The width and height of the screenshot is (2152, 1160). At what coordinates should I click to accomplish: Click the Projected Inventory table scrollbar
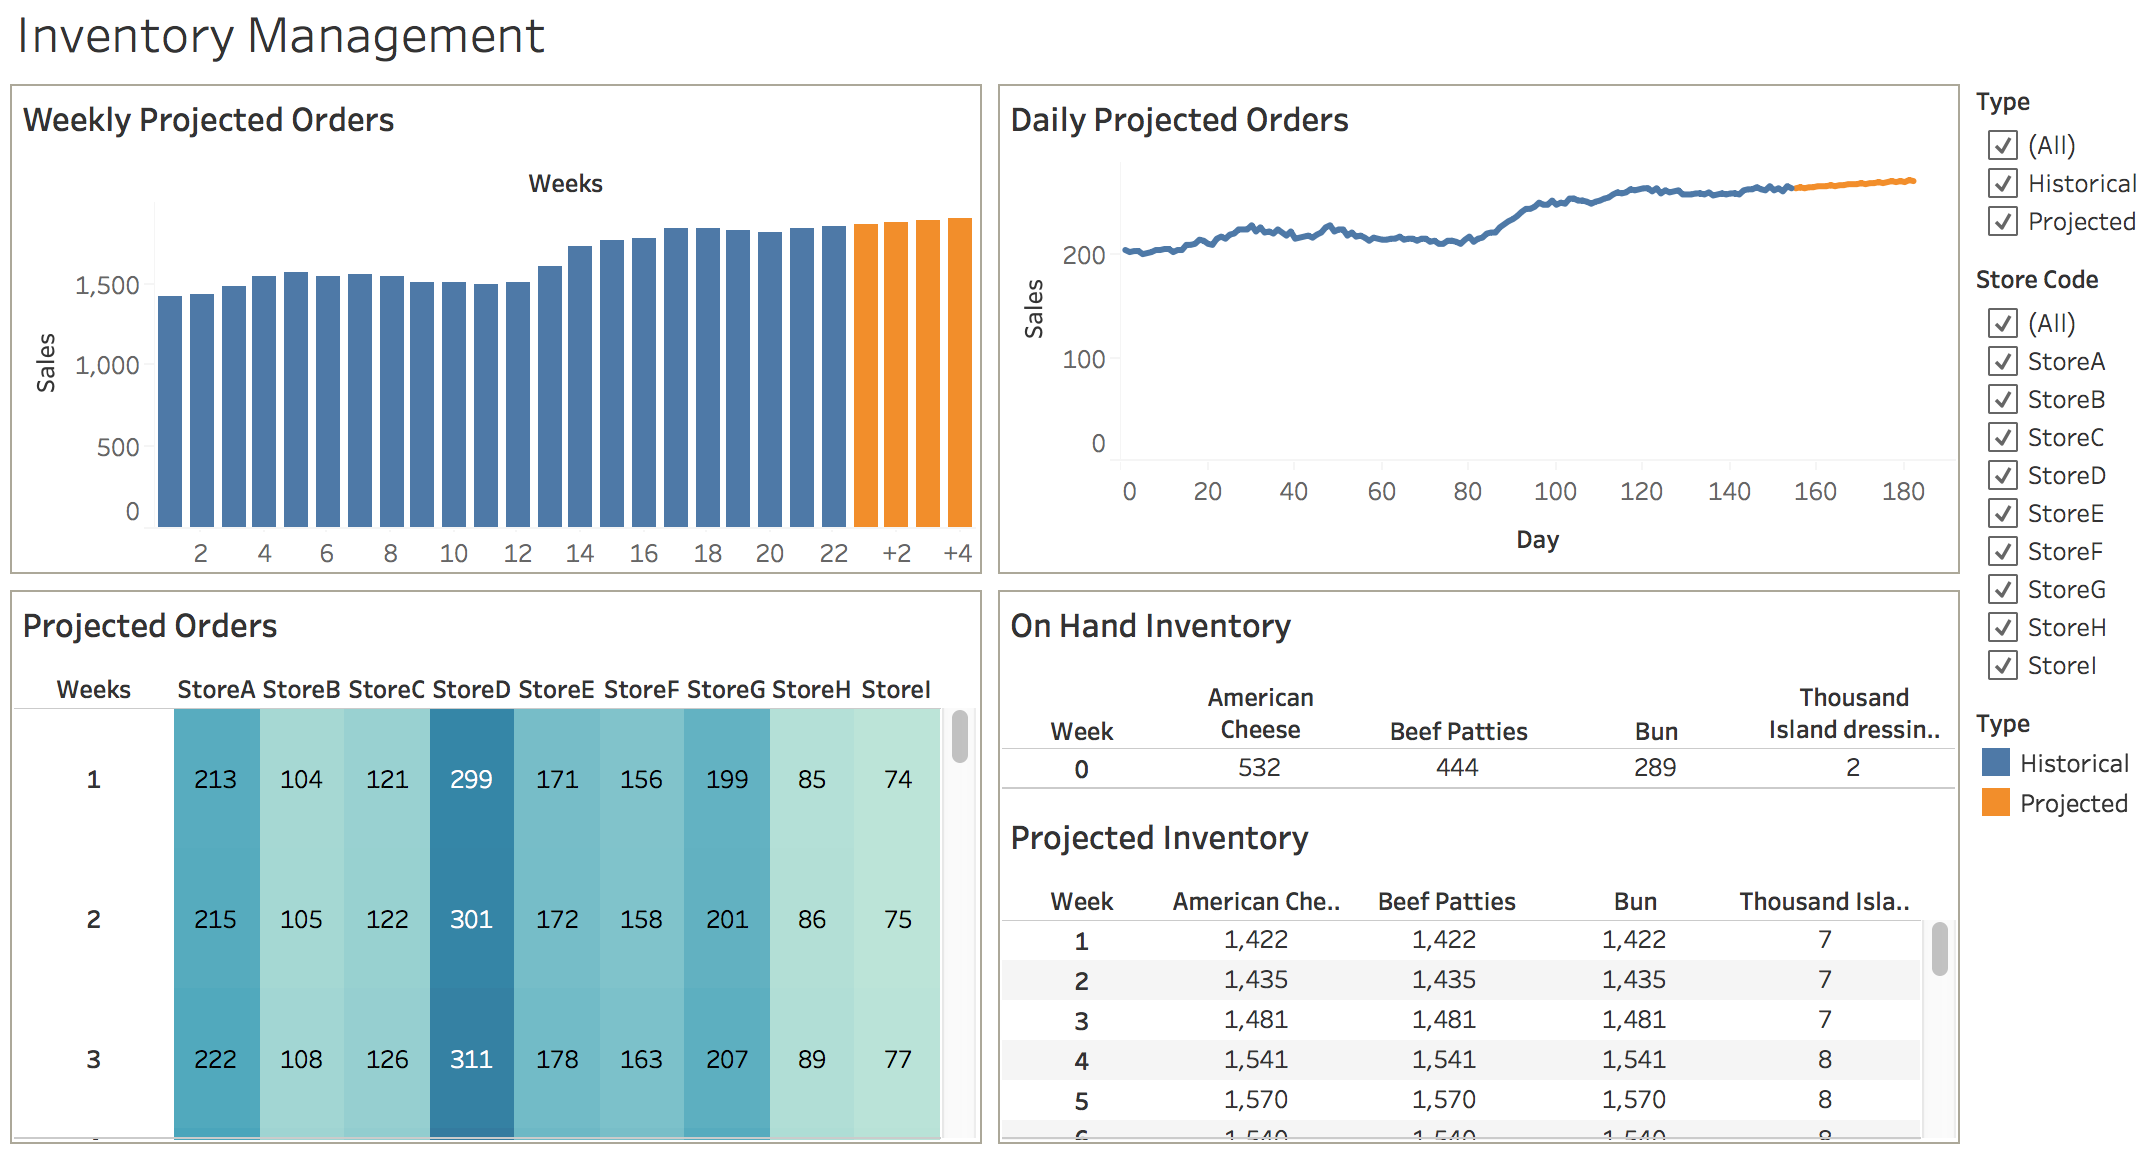(x=1940, y=949)
